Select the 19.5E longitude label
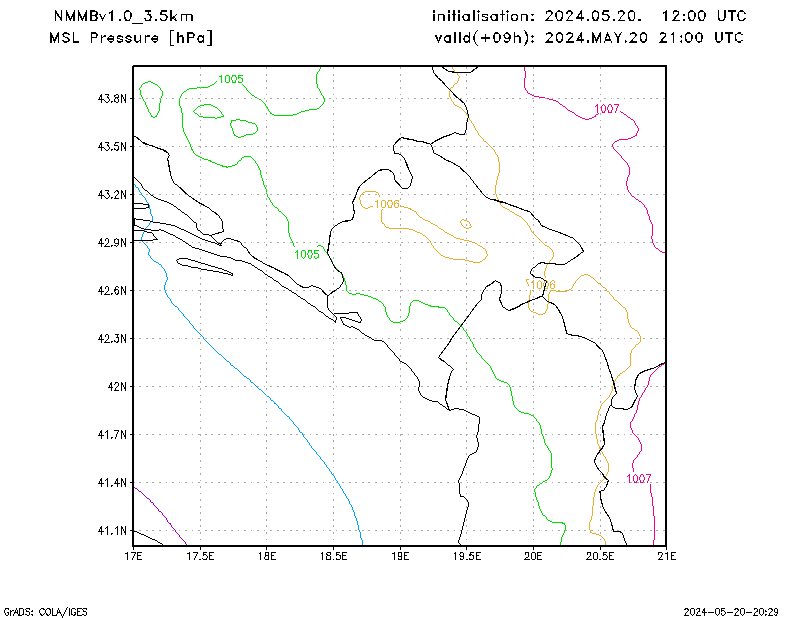The height and width of the screenshot is (618, 800). coord(466,556)
